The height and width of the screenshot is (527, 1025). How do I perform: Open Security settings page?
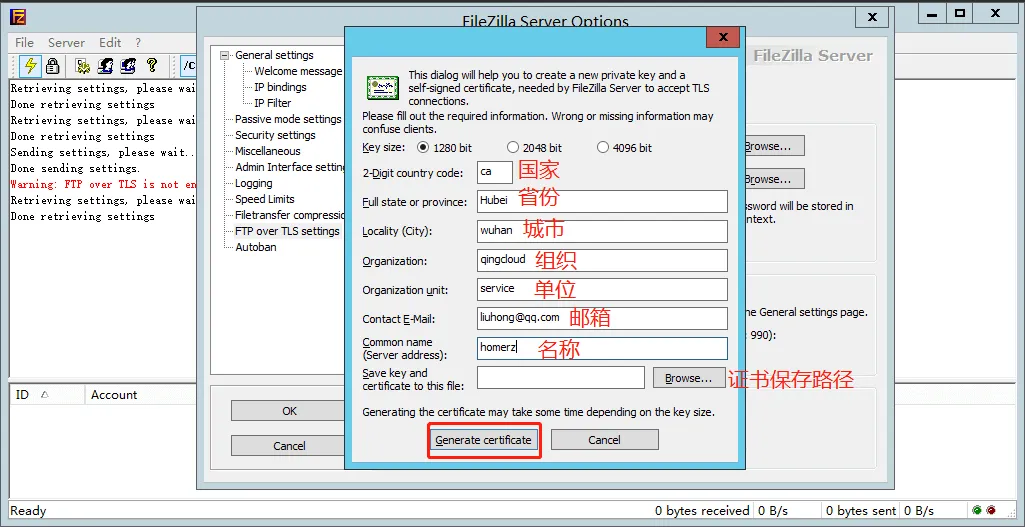tap(275, 135)
